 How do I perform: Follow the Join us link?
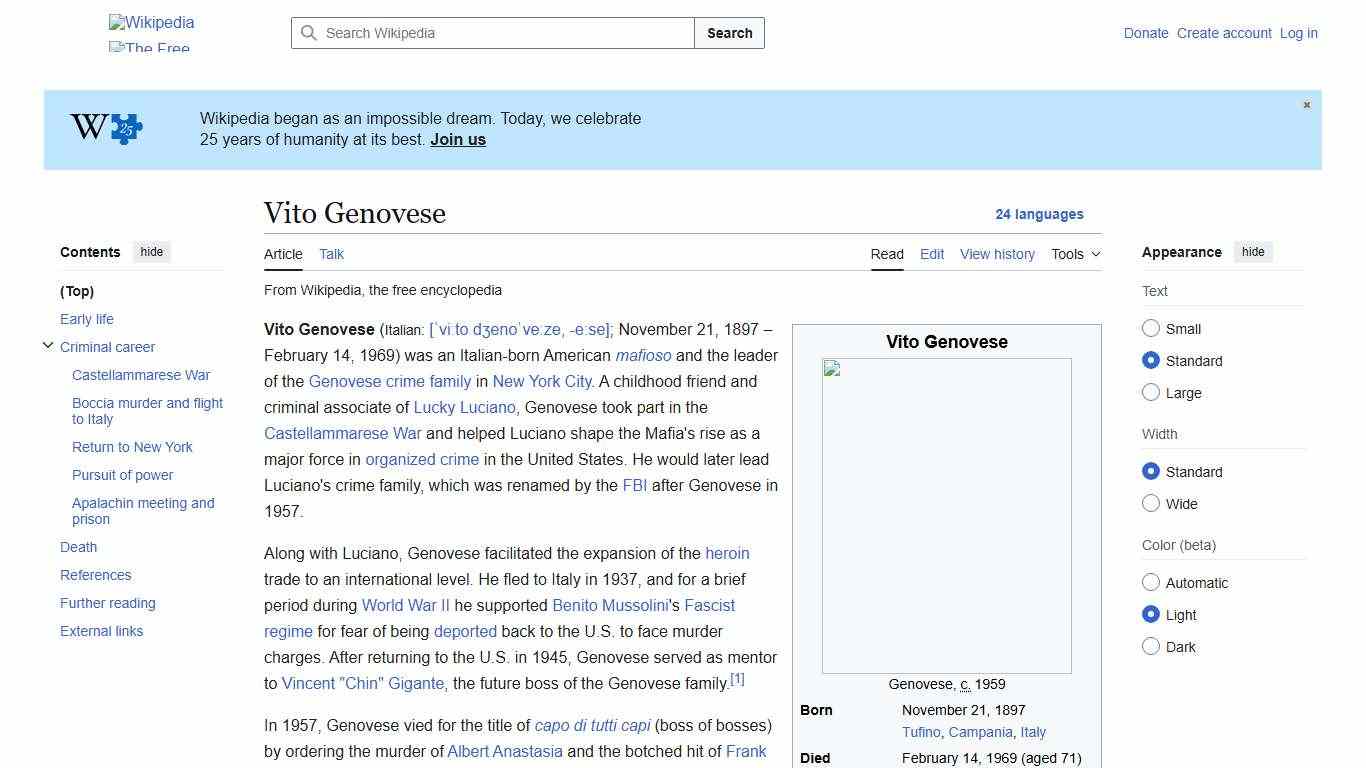457,139
